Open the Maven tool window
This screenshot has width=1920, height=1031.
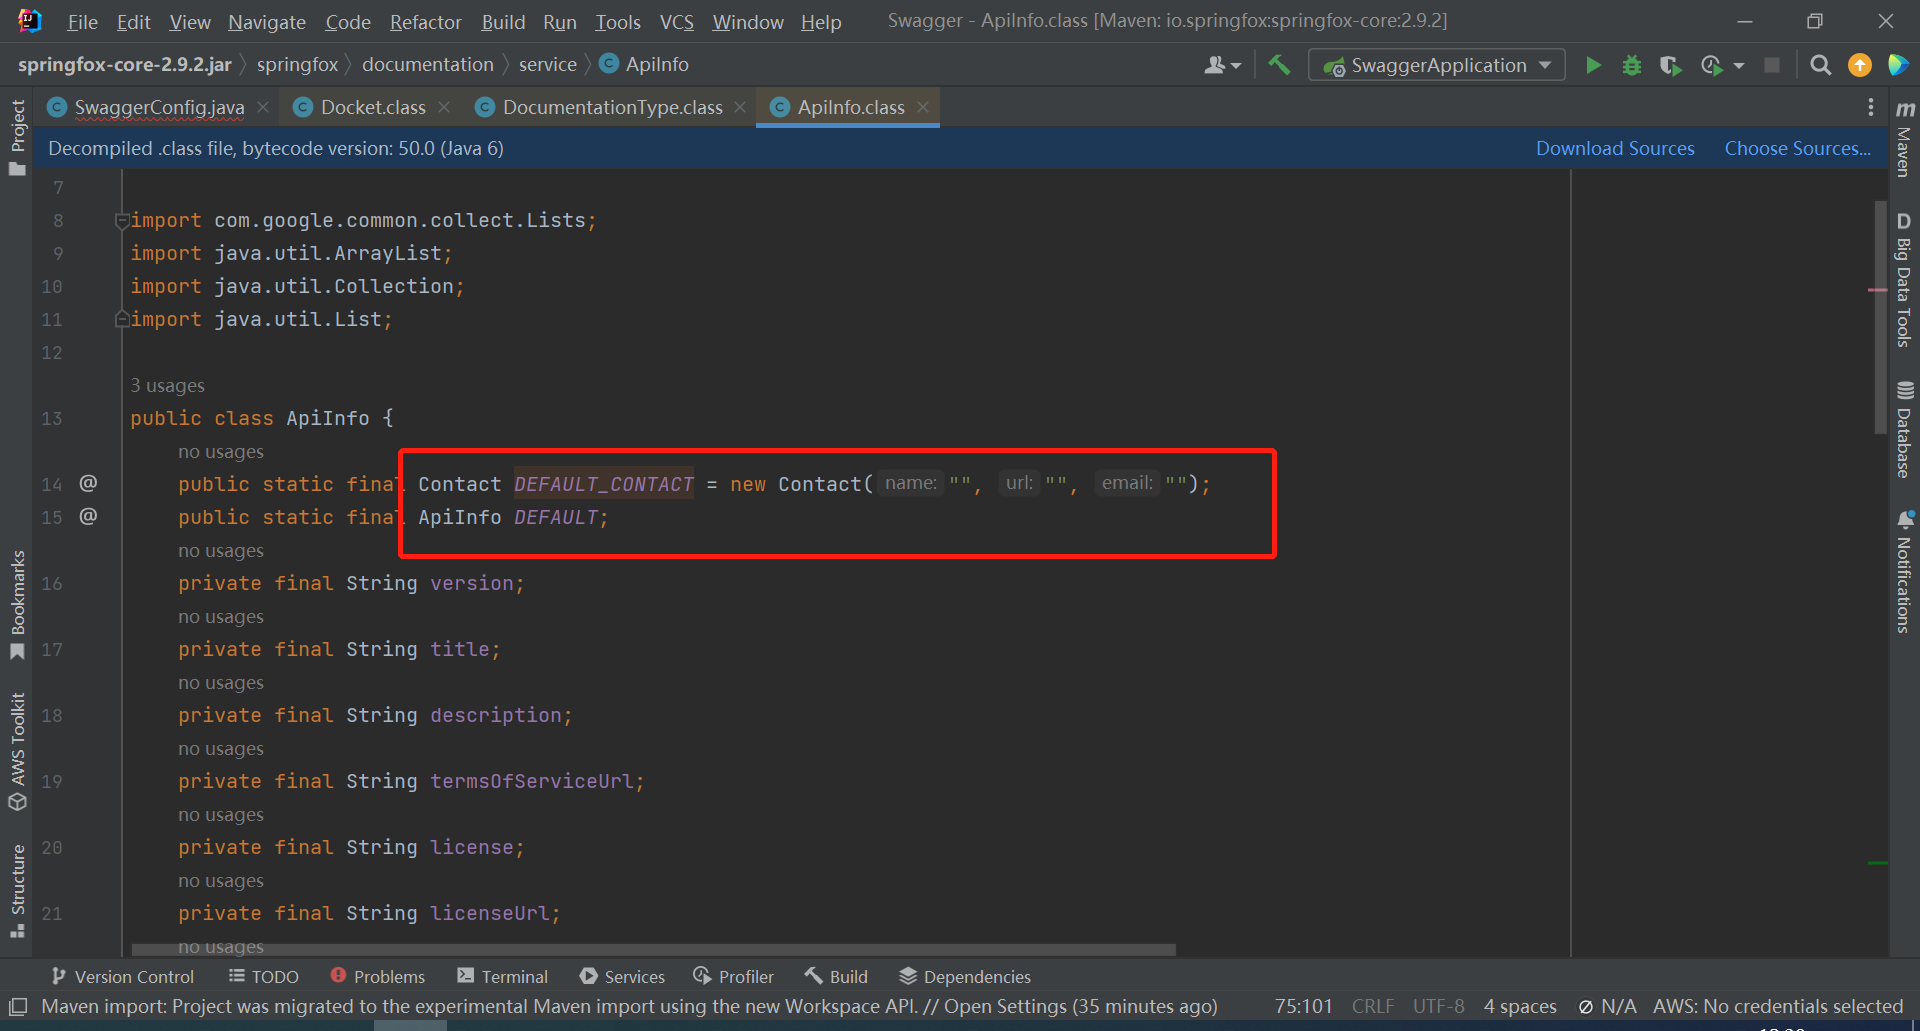click(1904, 138)
